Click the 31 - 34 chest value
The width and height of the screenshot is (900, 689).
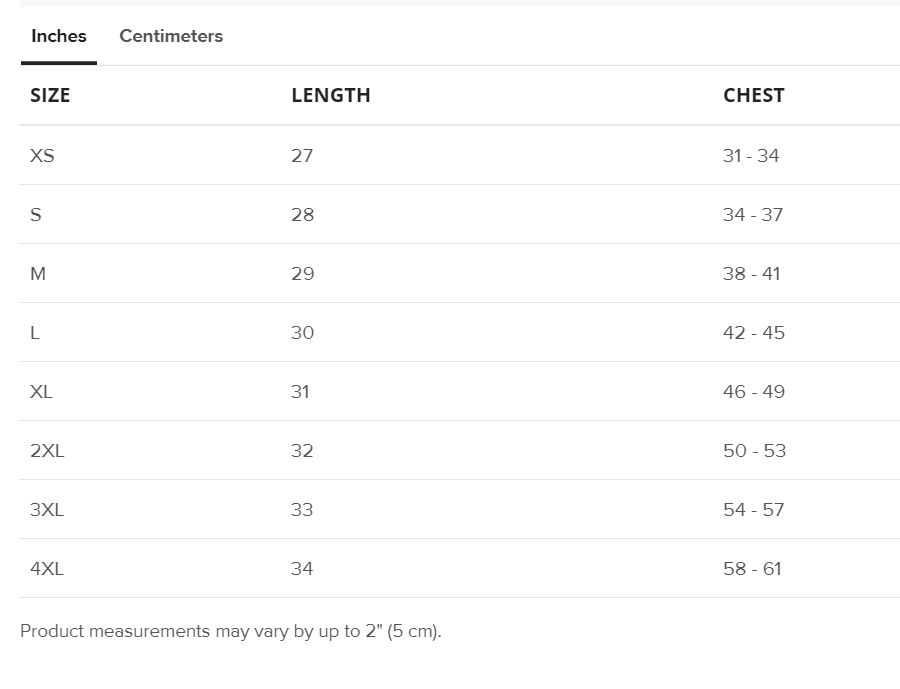click(x=751, y=156)
